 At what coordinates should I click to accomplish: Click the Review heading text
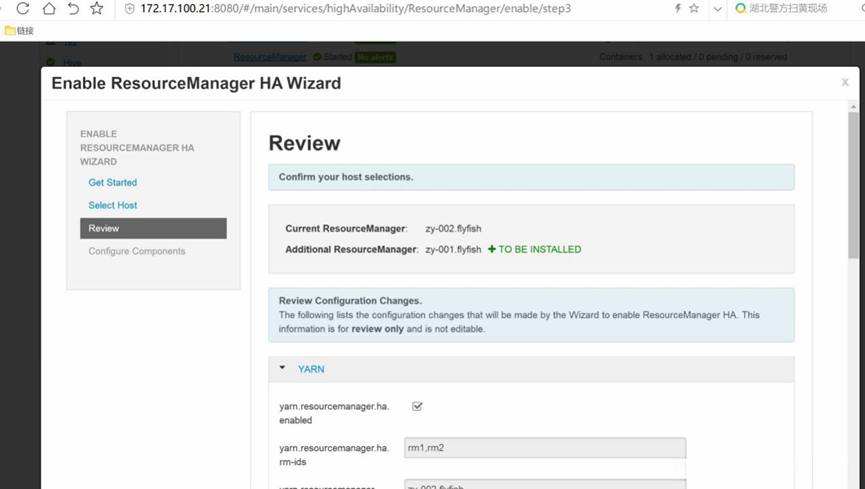point(305,143)
